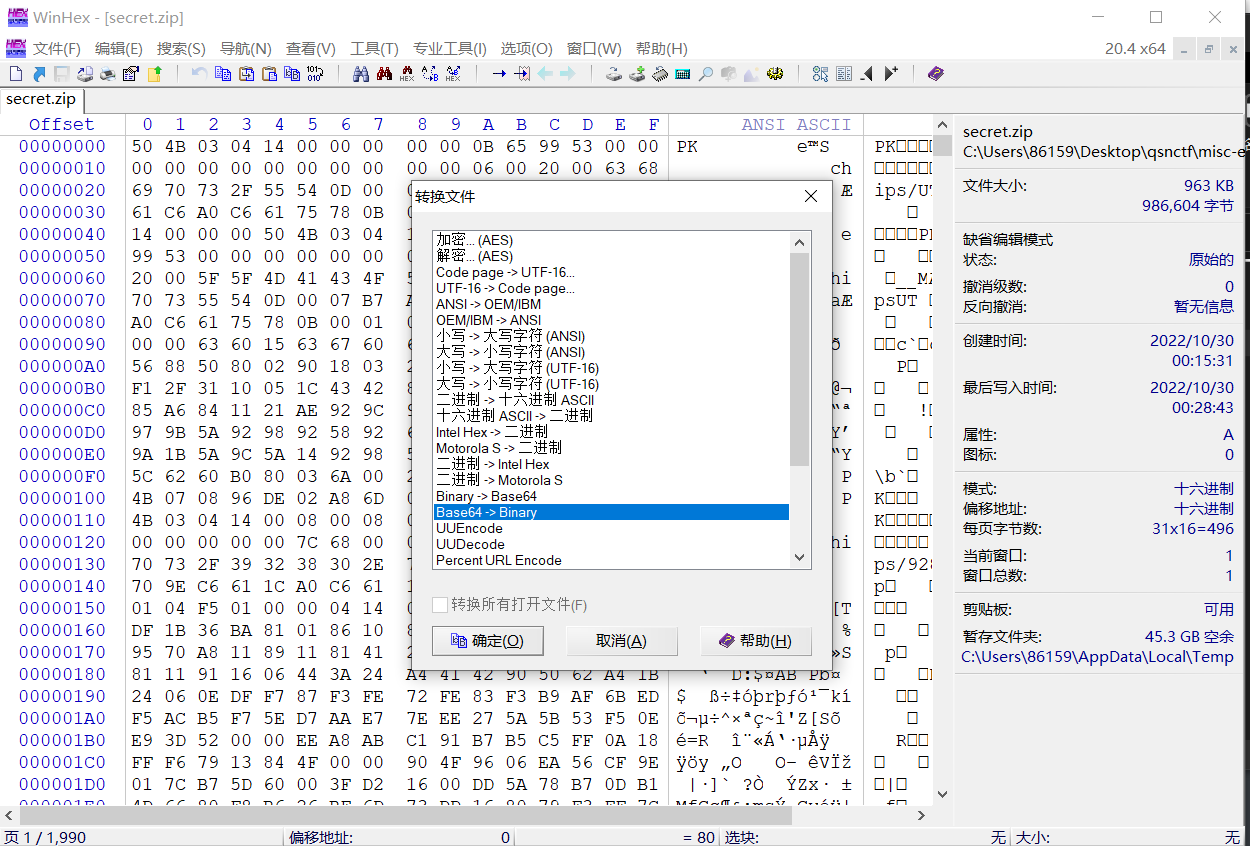Image resolution: width=1250 pixels, height=846 pixels.
Task: Confirm conversion with the 确定(O) button
Action: (487, 640)
